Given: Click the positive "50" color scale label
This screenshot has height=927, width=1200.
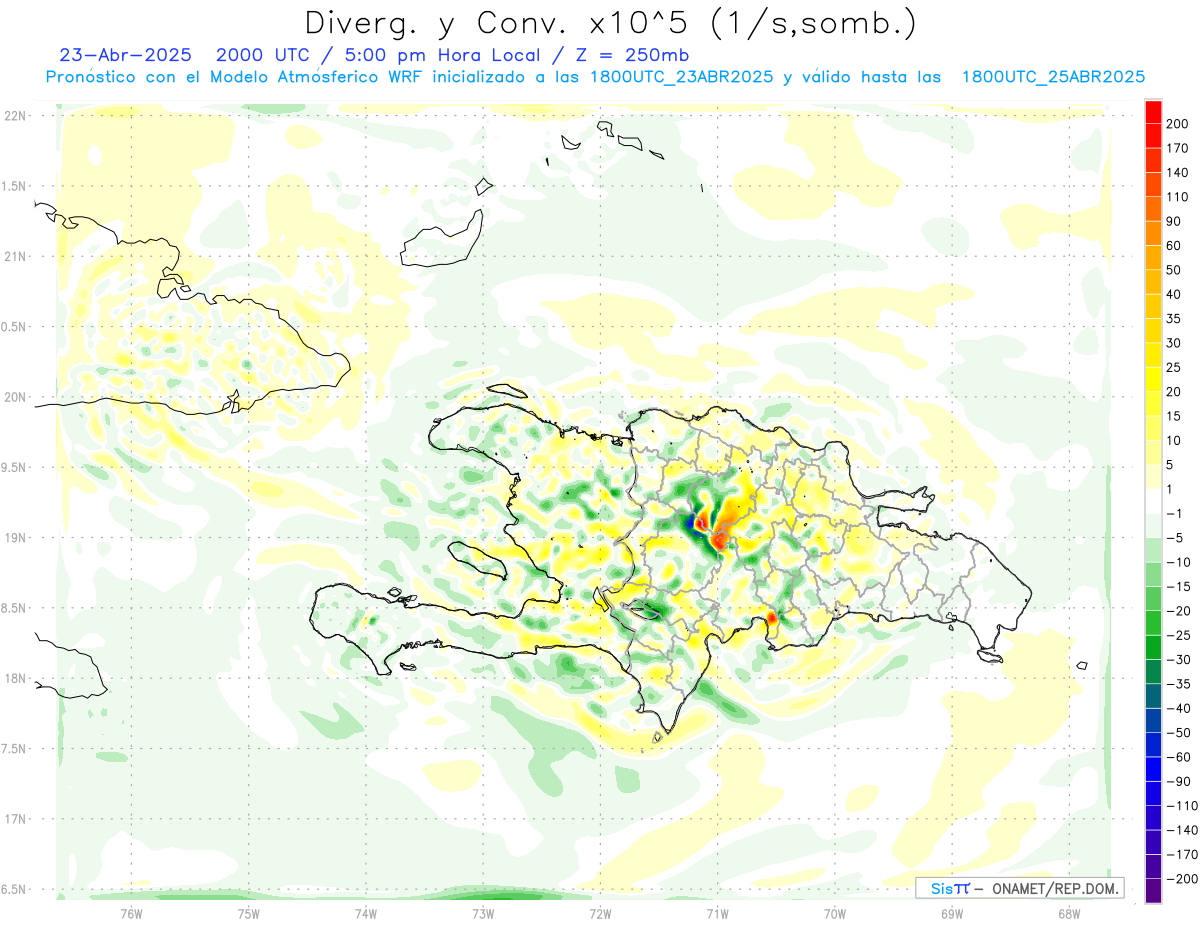Looking at the screenshot, I should point(1174,270).
